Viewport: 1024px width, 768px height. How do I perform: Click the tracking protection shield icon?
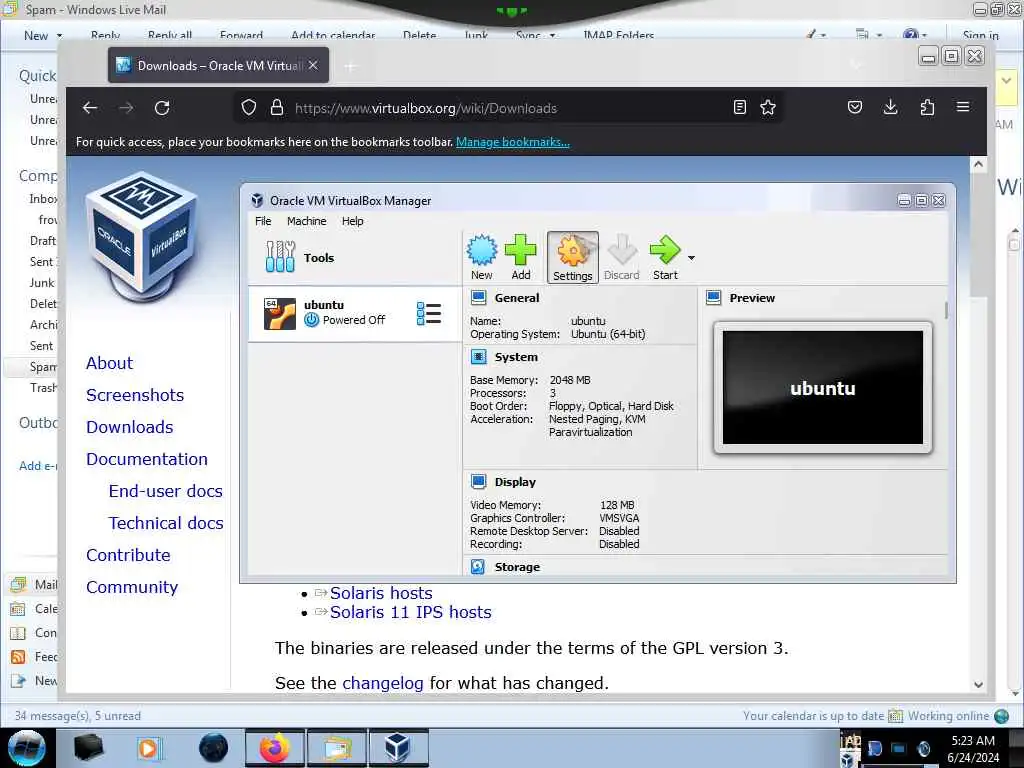pos(249,107)
